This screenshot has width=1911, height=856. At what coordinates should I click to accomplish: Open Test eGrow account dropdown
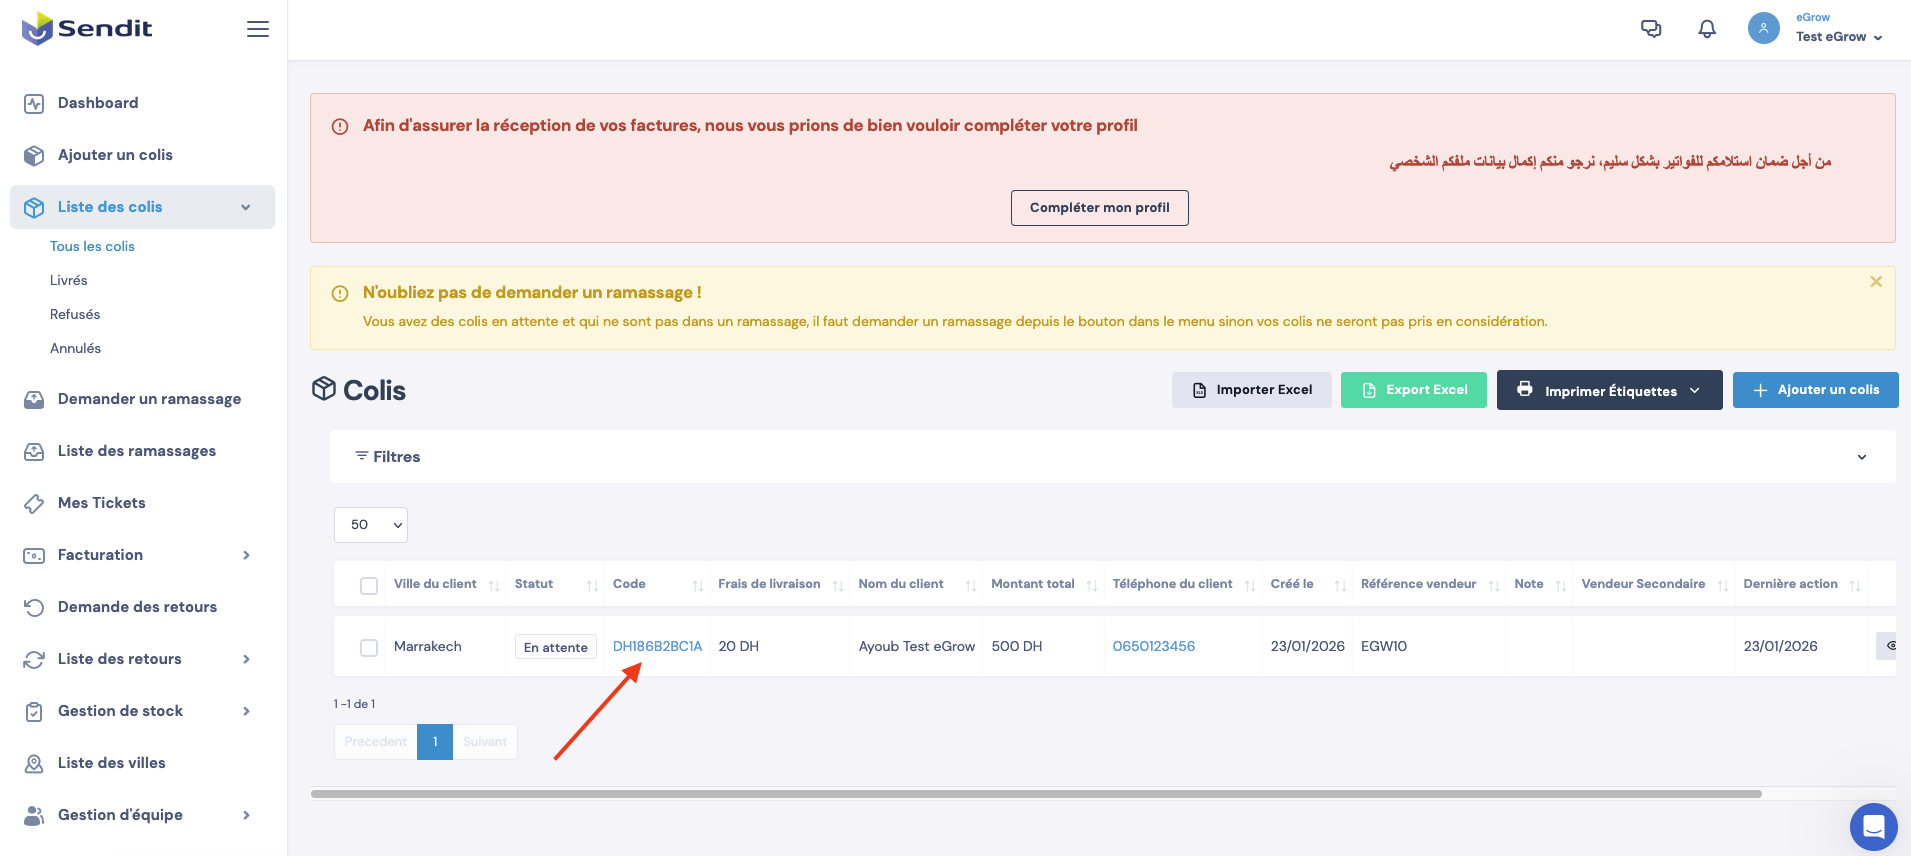click(x=1839, y=37)
